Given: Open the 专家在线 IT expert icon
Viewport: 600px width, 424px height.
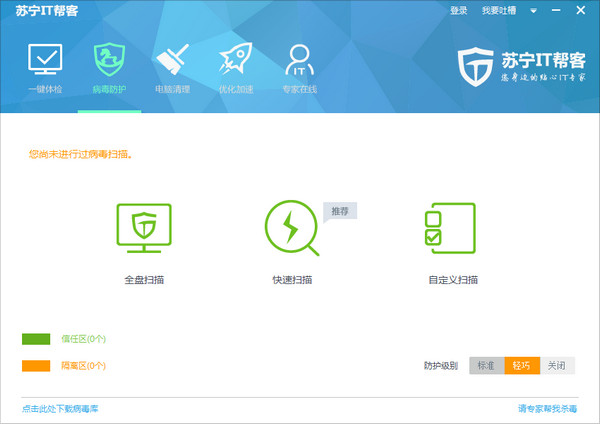Looking at the screenshot, I should [300, 60].
